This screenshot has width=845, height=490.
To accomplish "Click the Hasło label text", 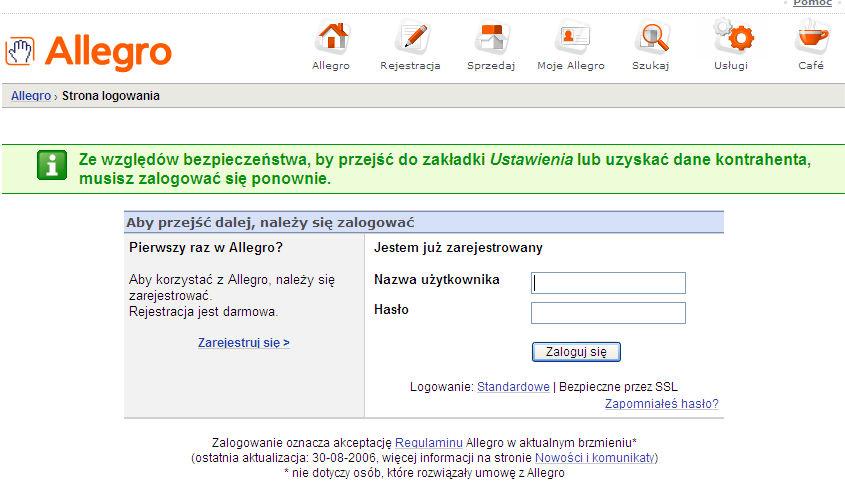I will click(391, 310).
